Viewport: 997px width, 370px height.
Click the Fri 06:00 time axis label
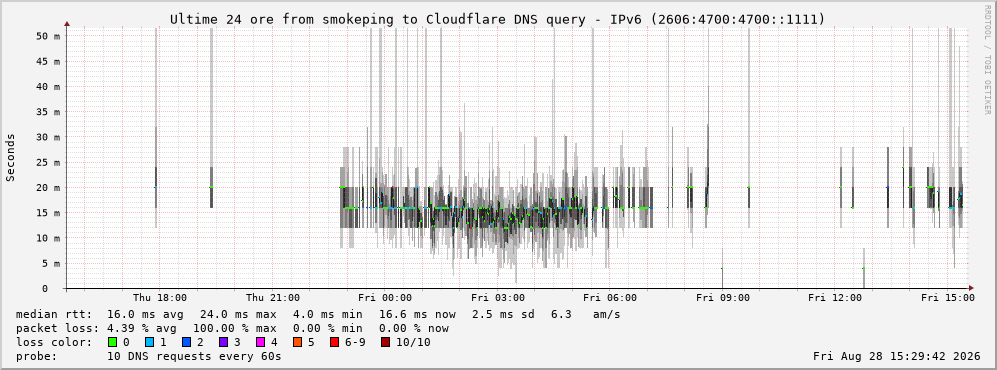pyautogui.click(x=610, y=298)
